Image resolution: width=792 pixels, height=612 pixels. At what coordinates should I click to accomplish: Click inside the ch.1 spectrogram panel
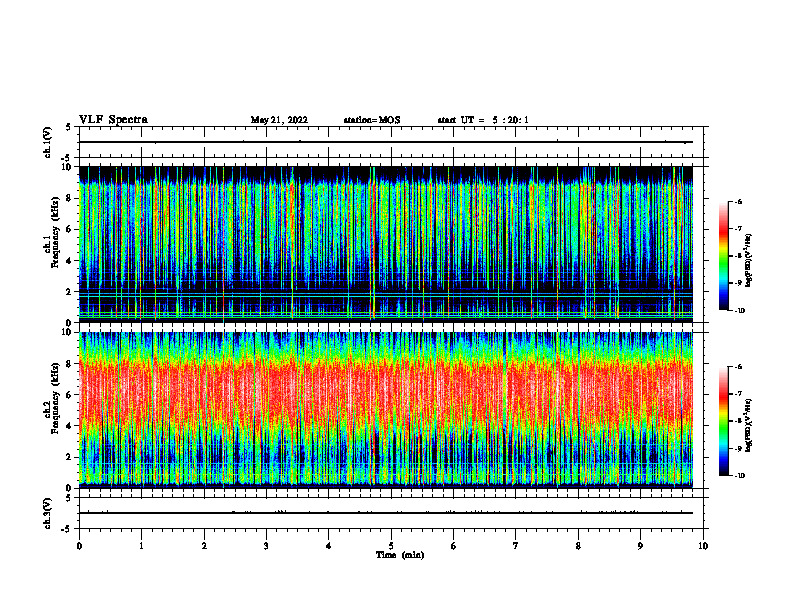pyautogui.click(x=386, y=244)
